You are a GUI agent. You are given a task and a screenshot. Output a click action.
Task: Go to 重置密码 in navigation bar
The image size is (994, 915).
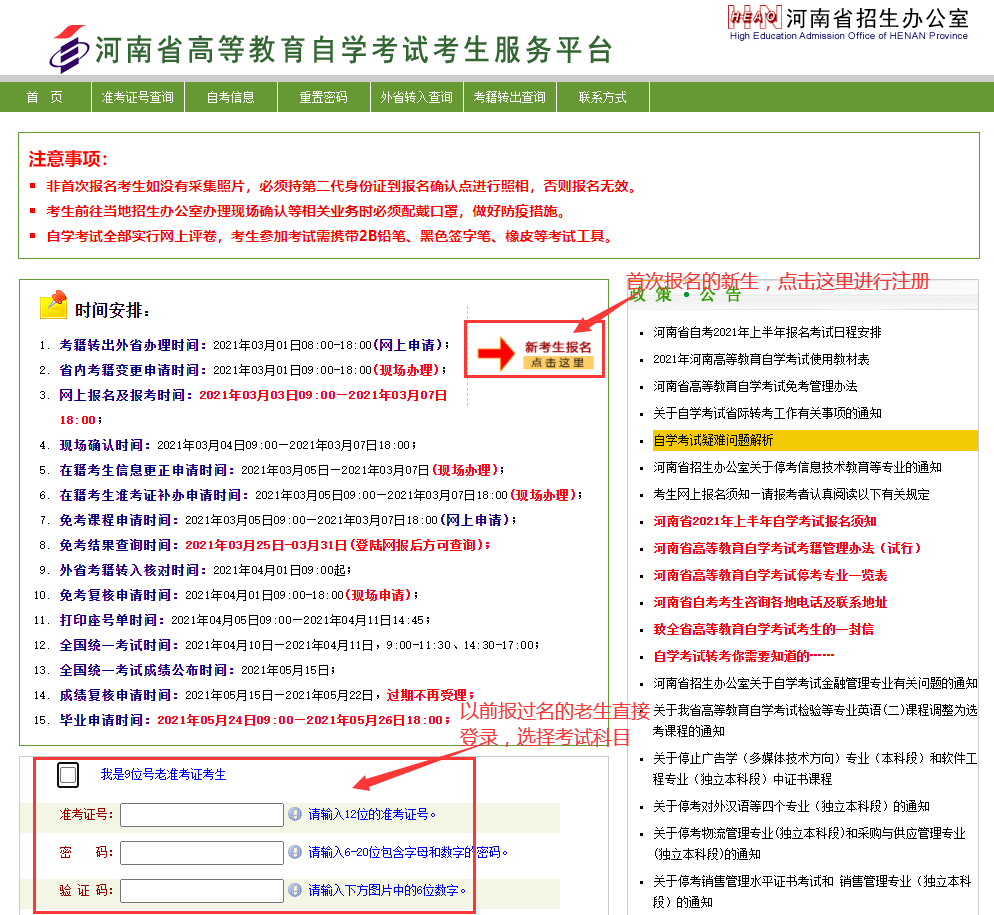323,97
